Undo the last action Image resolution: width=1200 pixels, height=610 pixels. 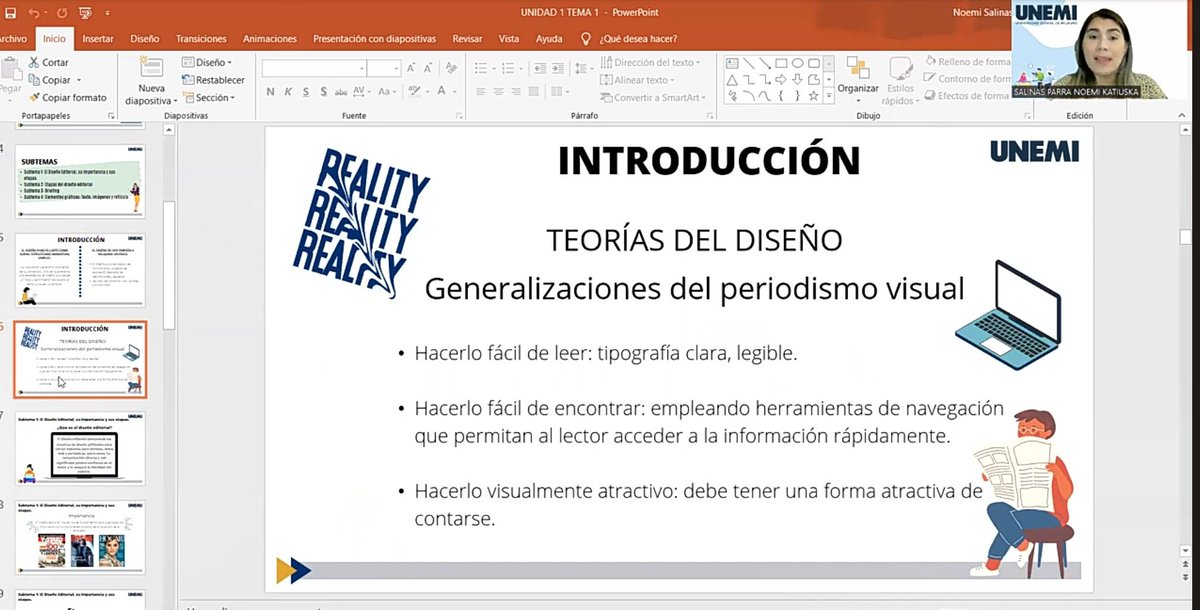34,13
